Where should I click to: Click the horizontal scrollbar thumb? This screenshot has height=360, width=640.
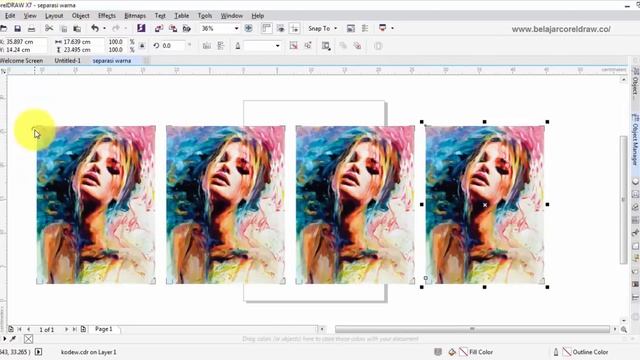[x=472, y=329]
